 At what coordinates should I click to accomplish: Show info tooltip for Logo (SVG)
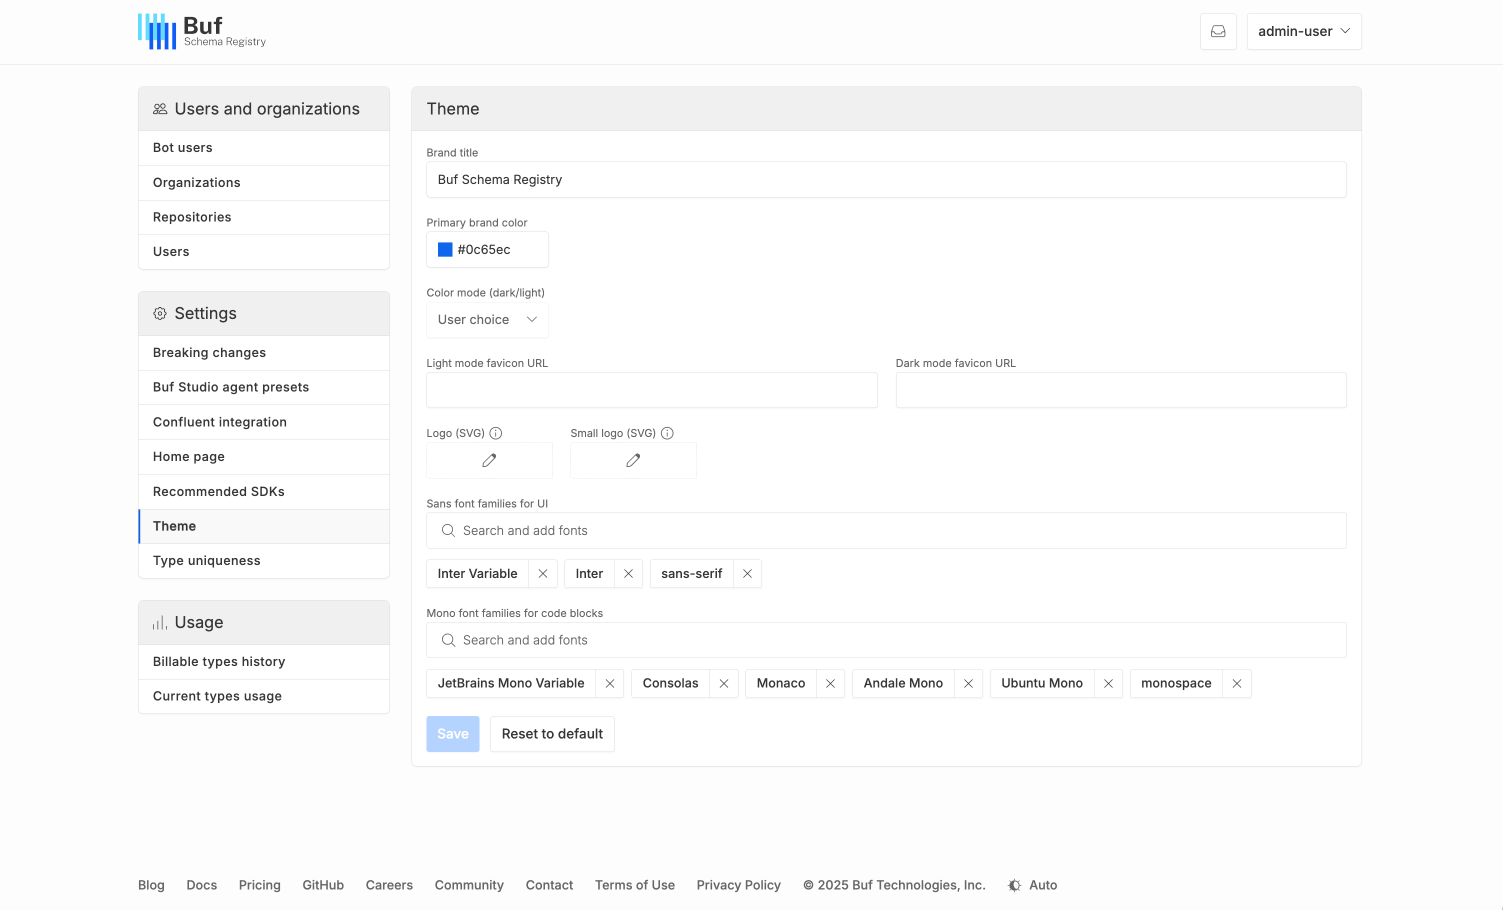click(496, 433)
